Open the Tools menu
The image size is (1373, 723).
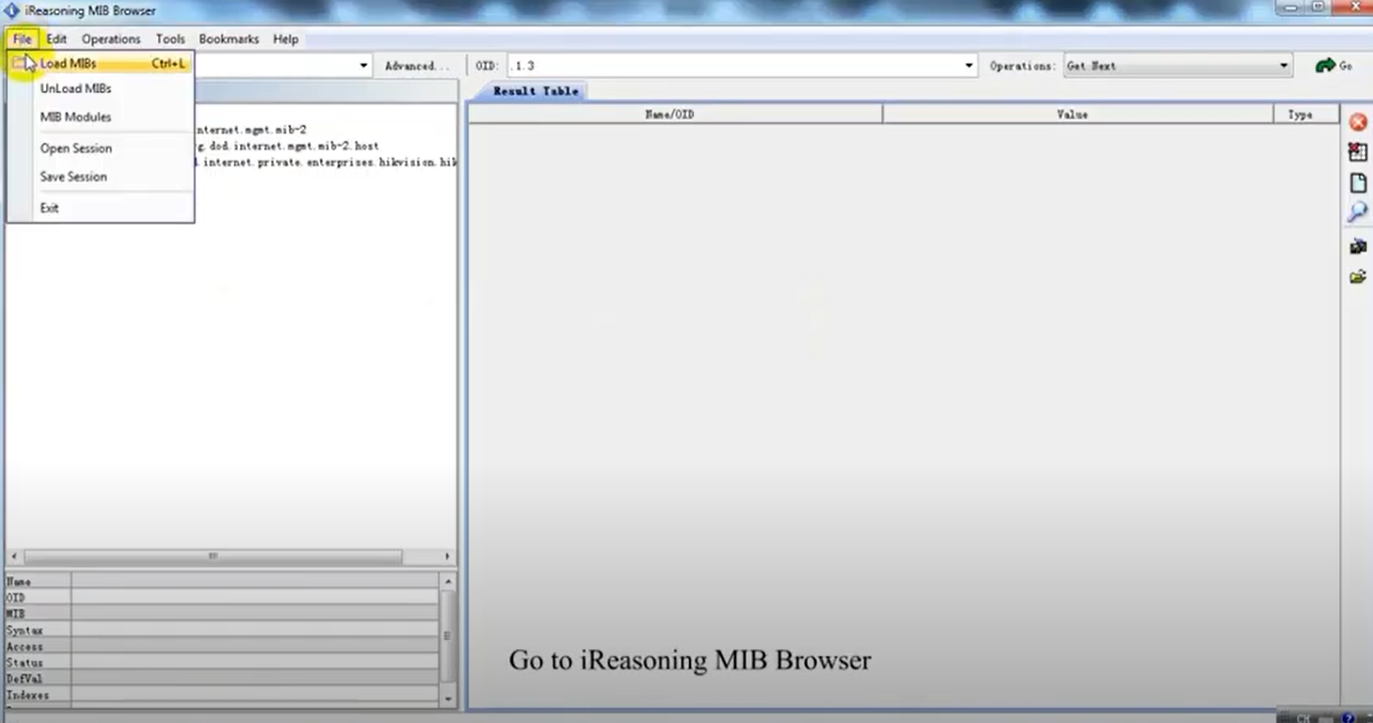170,39
